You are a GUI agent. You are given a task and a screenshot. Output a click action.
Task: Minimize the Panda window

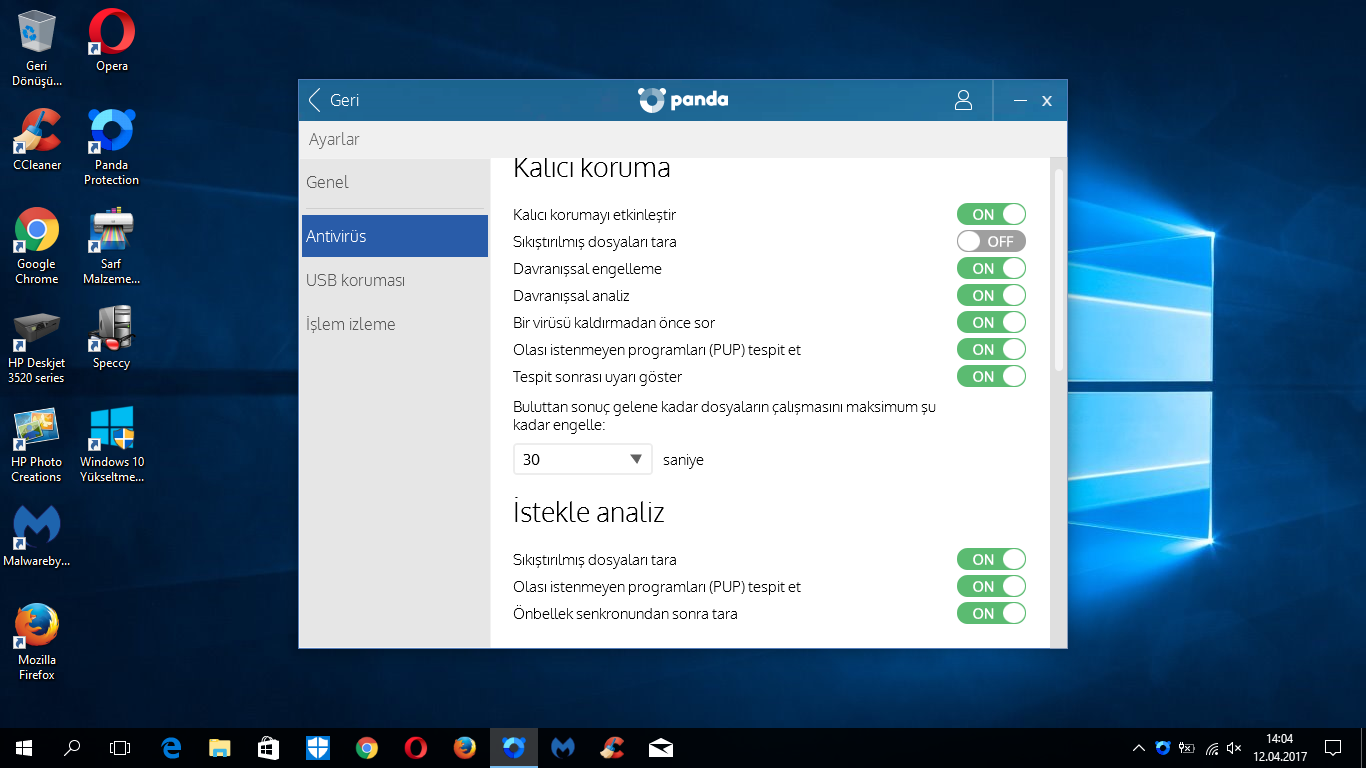(x=1020, y=100)
